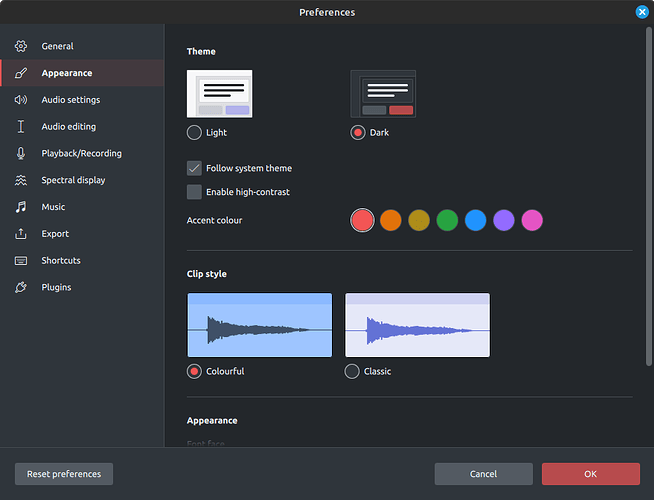Select the Dark theme radio button
Viewport: 654px width, 500px height.
pyautogui.click(x=357, y=133)
